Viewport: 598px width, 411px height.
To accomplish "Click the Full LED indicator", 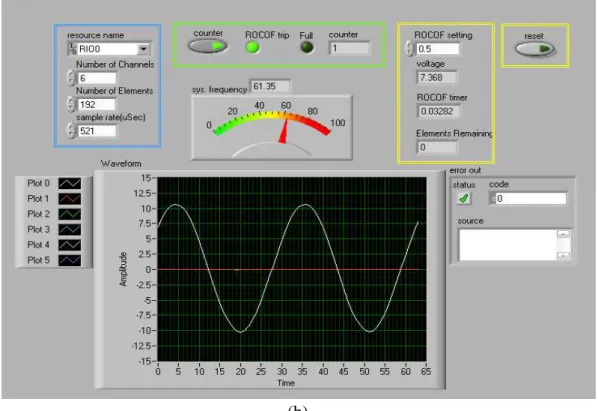I will (x=307, y=48).
